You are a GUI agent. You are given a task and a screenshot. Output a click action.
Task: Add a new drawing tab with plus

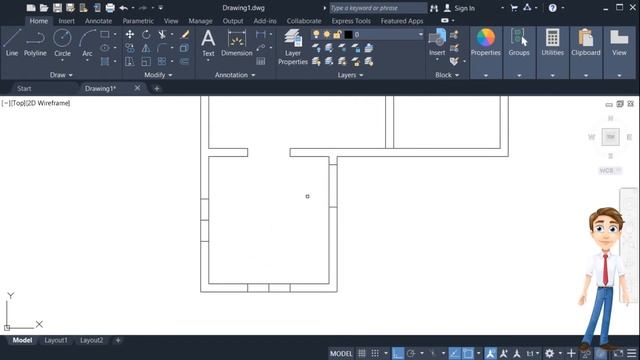pos(157,88)
